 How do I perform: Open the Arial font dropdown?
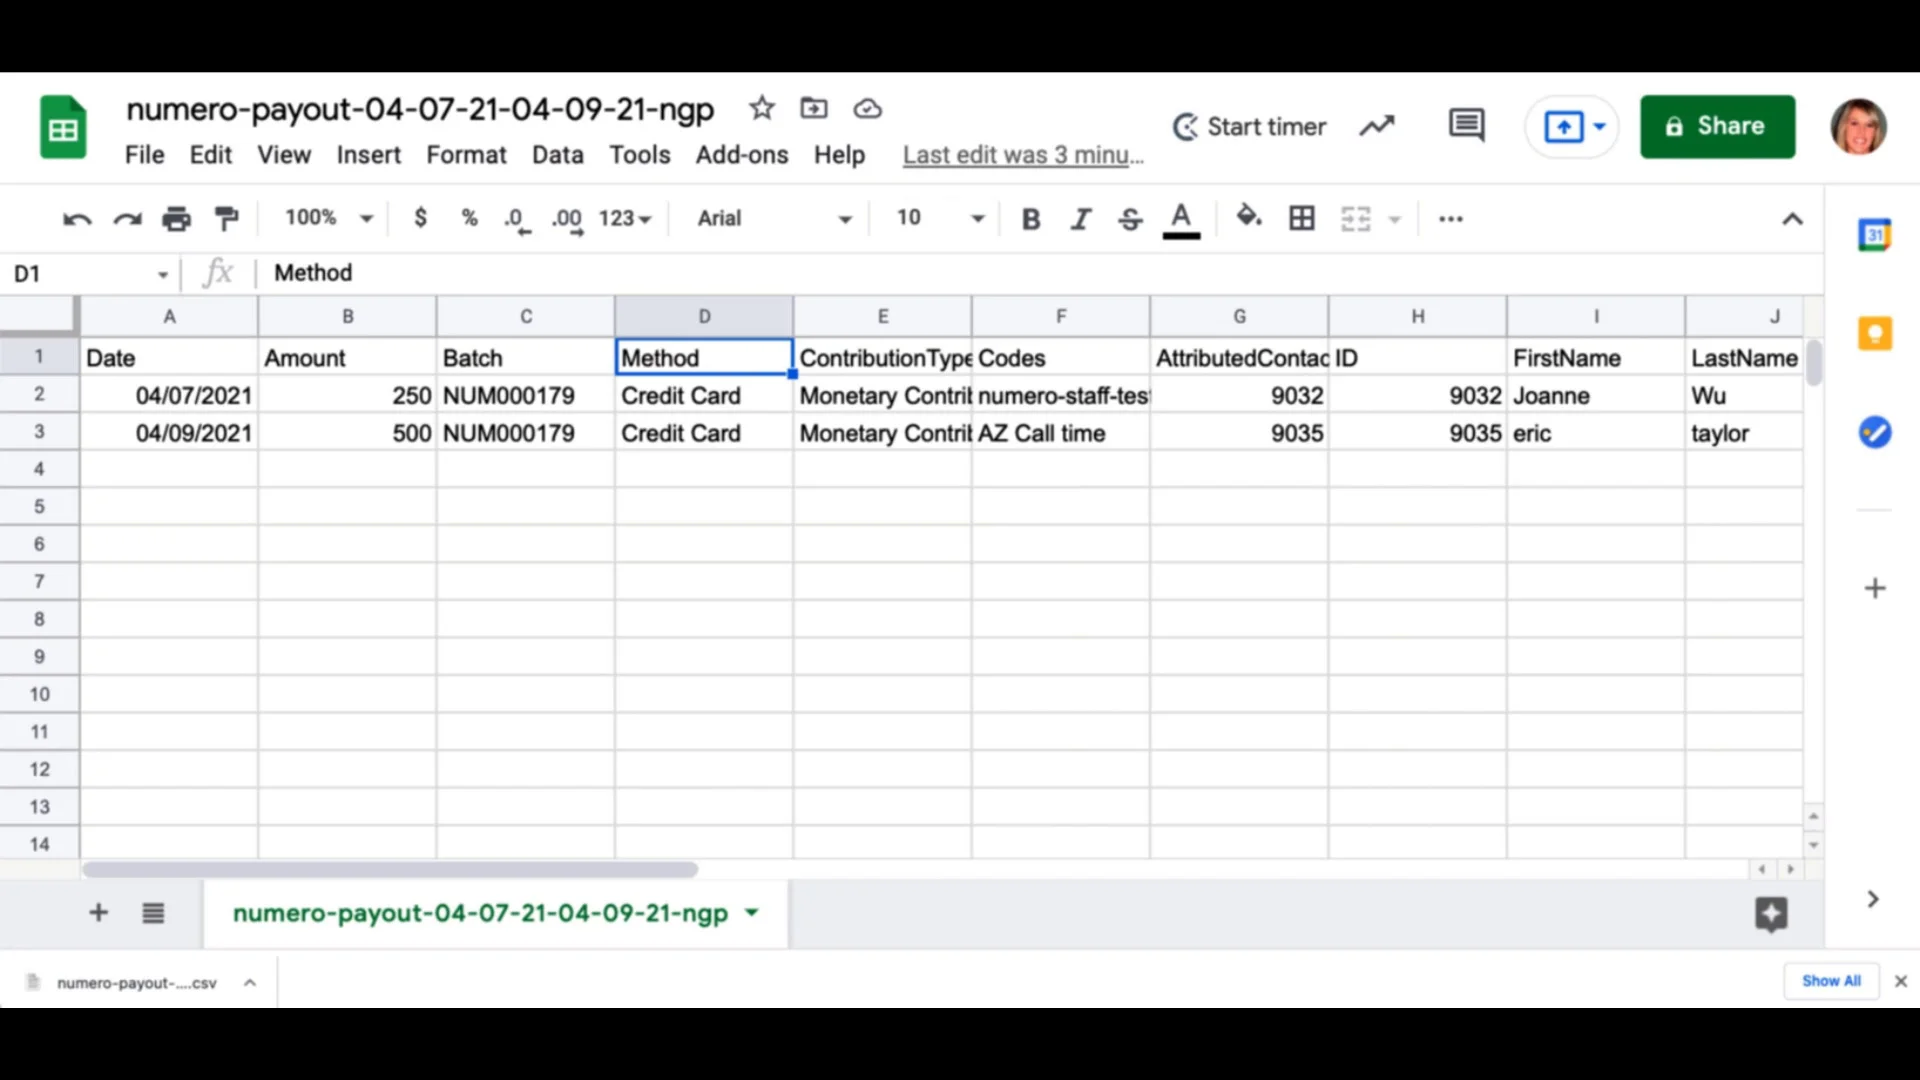tap(774, 218)
